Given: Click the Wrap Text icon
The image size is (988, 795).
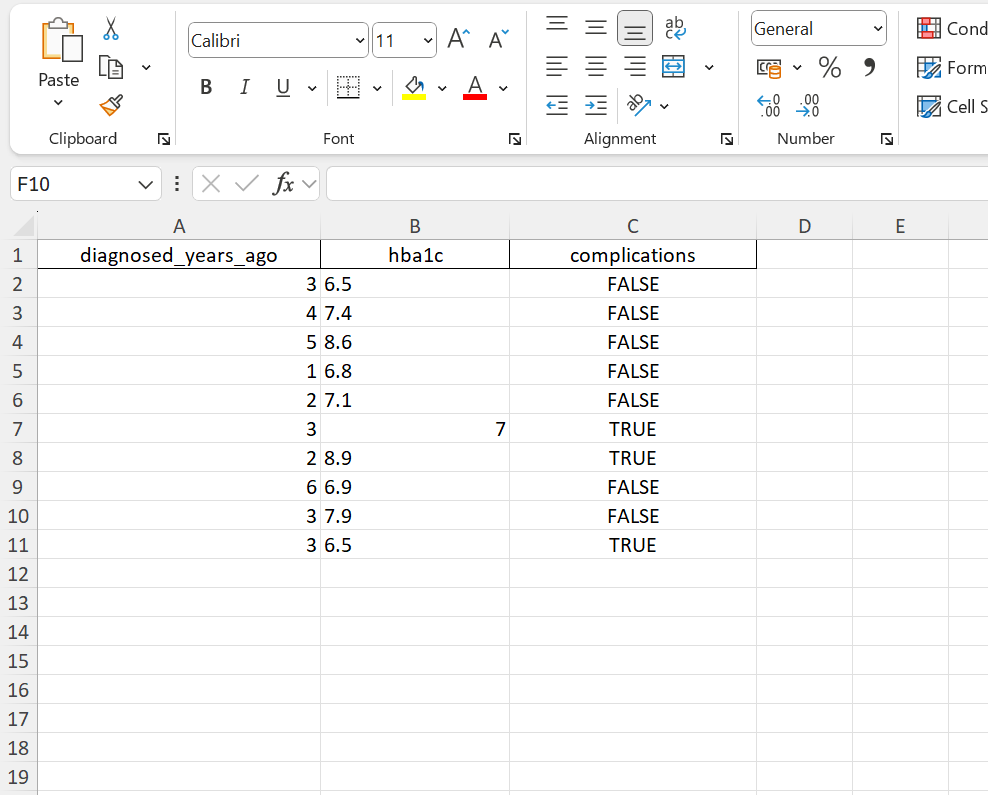Looking at the screenshot, I should pyautogui.click(x=675, y=28).
